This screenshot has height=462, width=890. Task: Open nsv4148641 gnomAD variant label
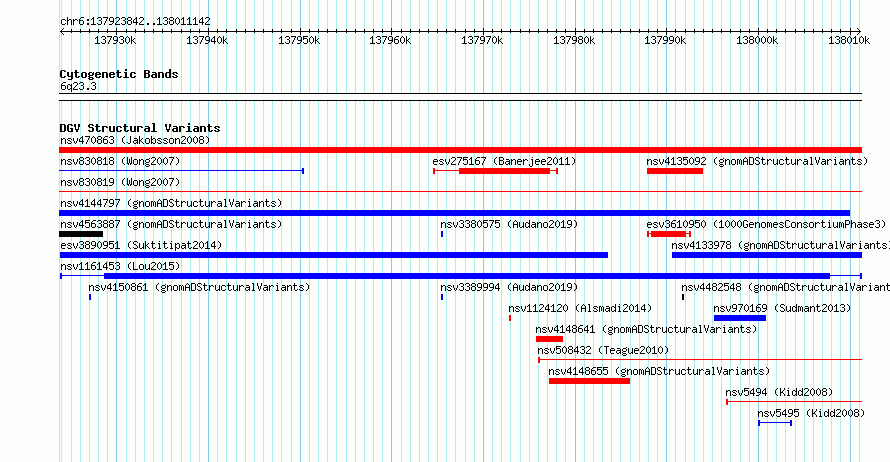[x=646, y=329]
